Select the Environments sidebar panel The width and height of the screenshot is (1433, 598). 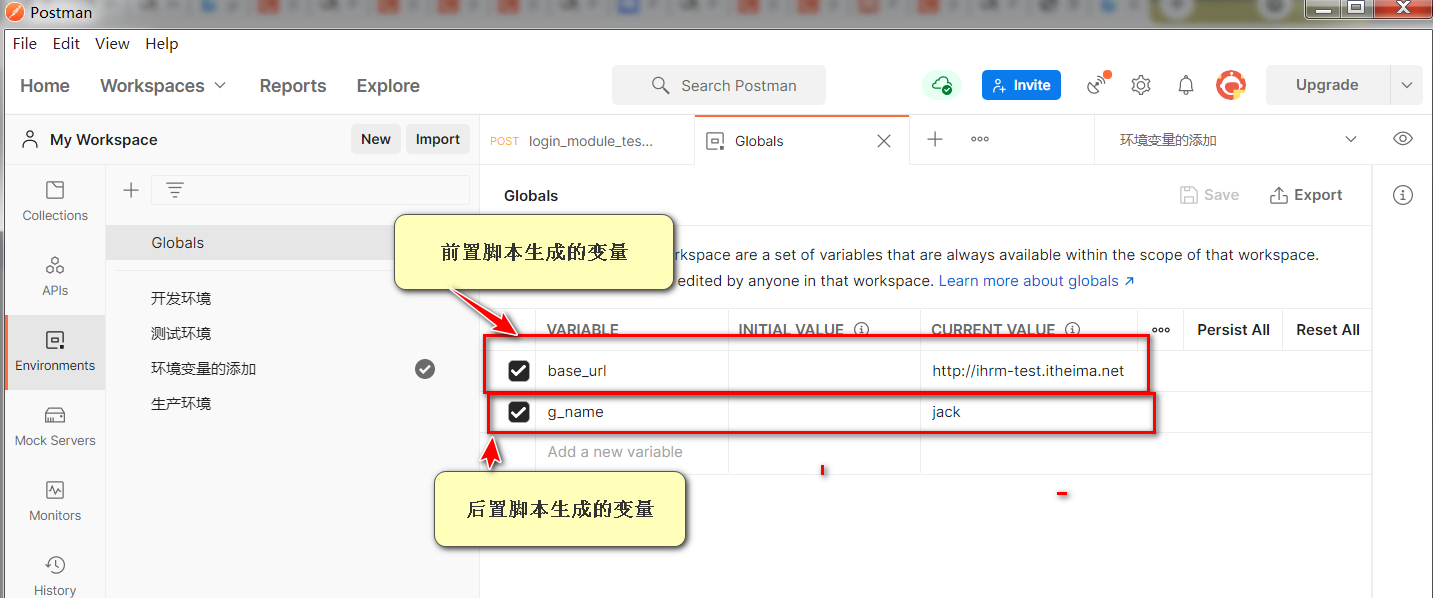tap(55, 352)
